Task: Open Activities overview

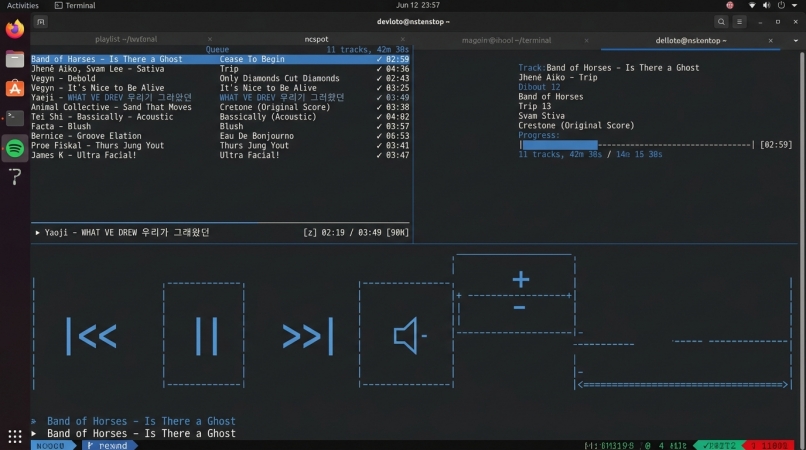Action: click(23, 5)
